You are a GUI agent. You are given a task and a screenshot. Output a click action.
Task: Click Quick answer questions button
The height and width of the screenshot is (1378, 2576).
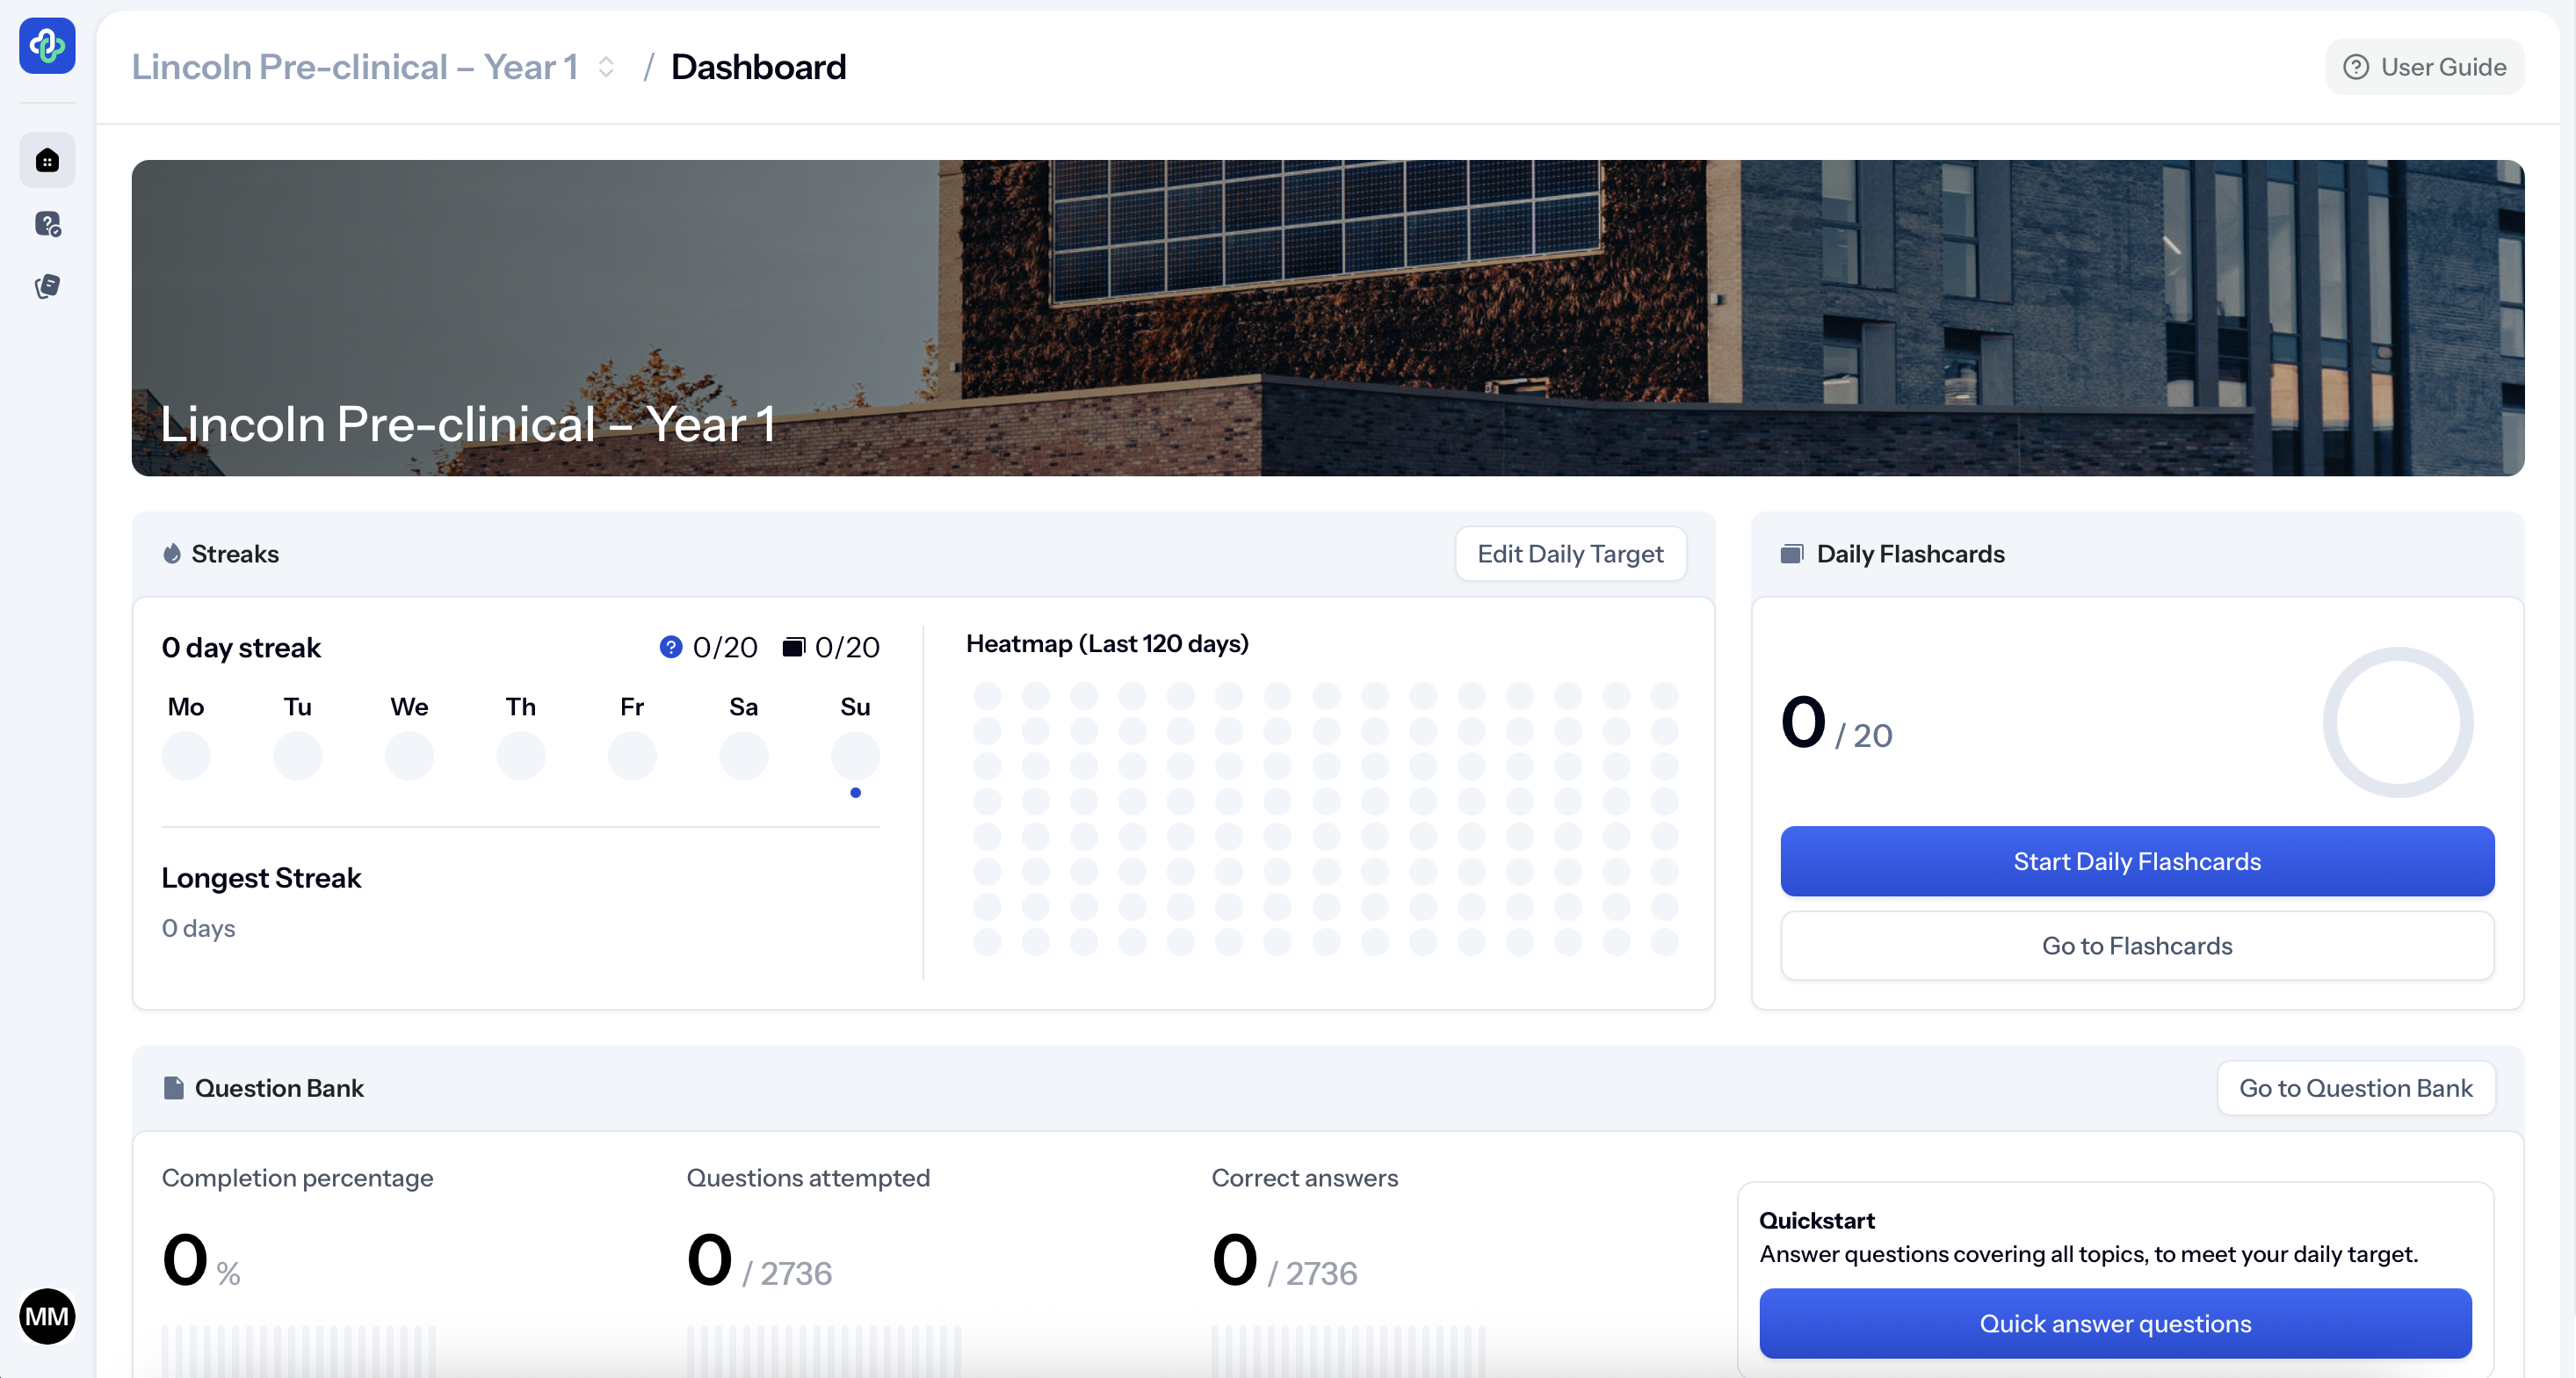coord(2114,1323)
